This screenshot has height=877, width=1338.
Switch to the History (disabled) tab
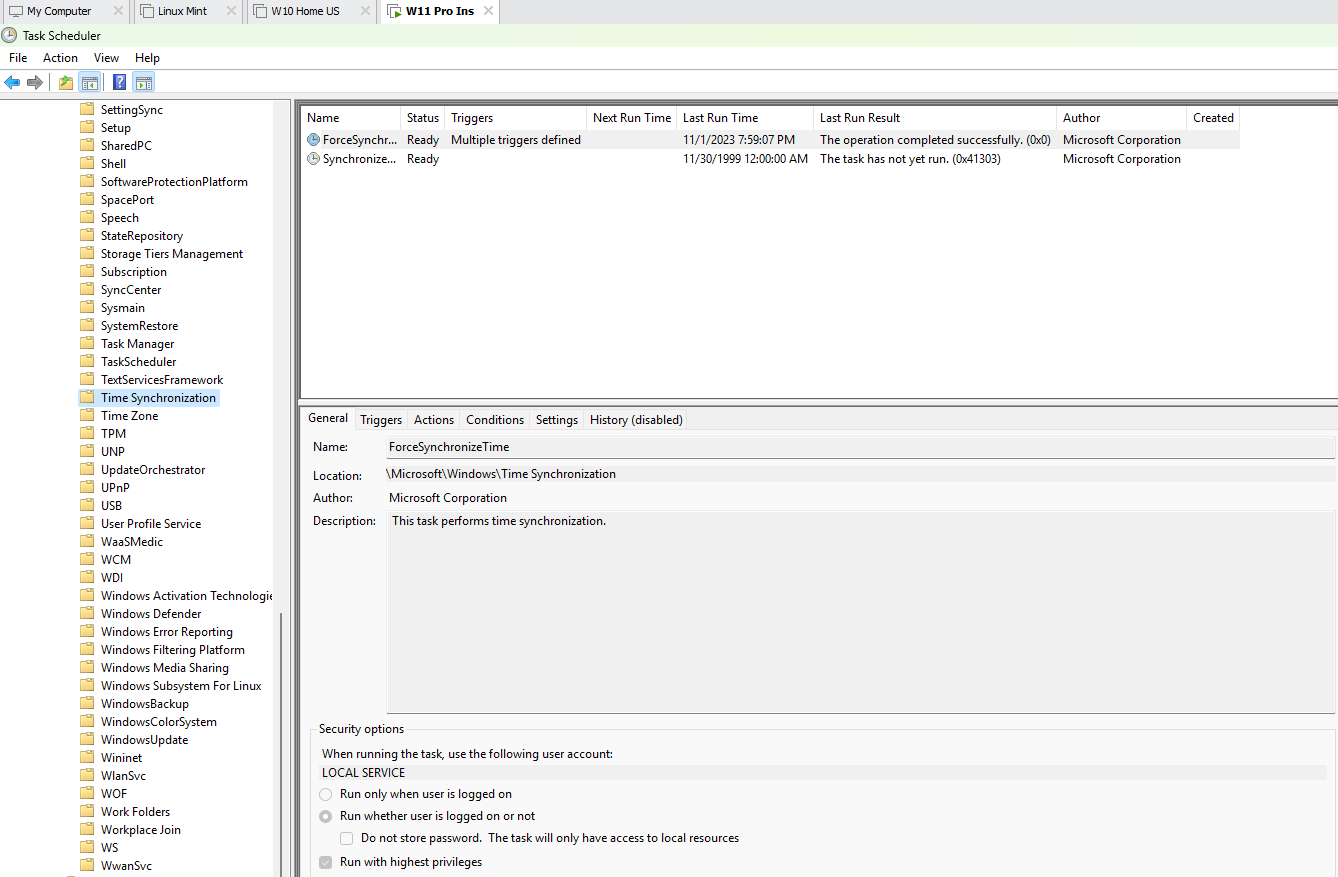636,420
